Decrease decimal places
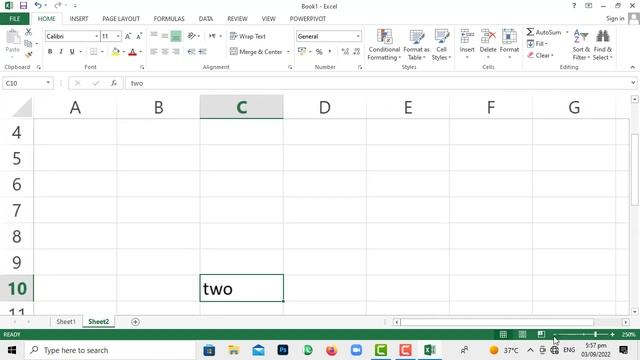The image size is (640, 360). coord(356,51)
